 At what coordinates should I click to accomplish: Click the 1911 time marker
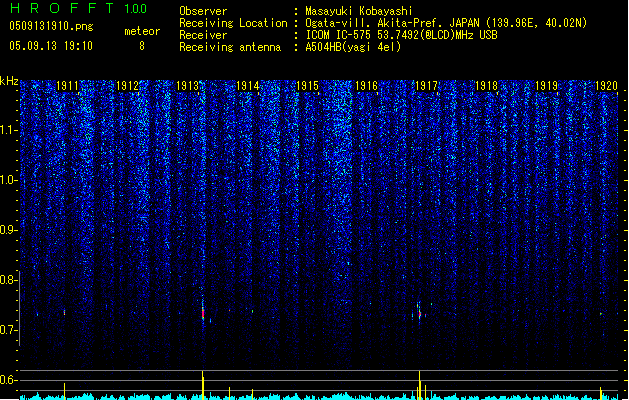pos(67,86)
